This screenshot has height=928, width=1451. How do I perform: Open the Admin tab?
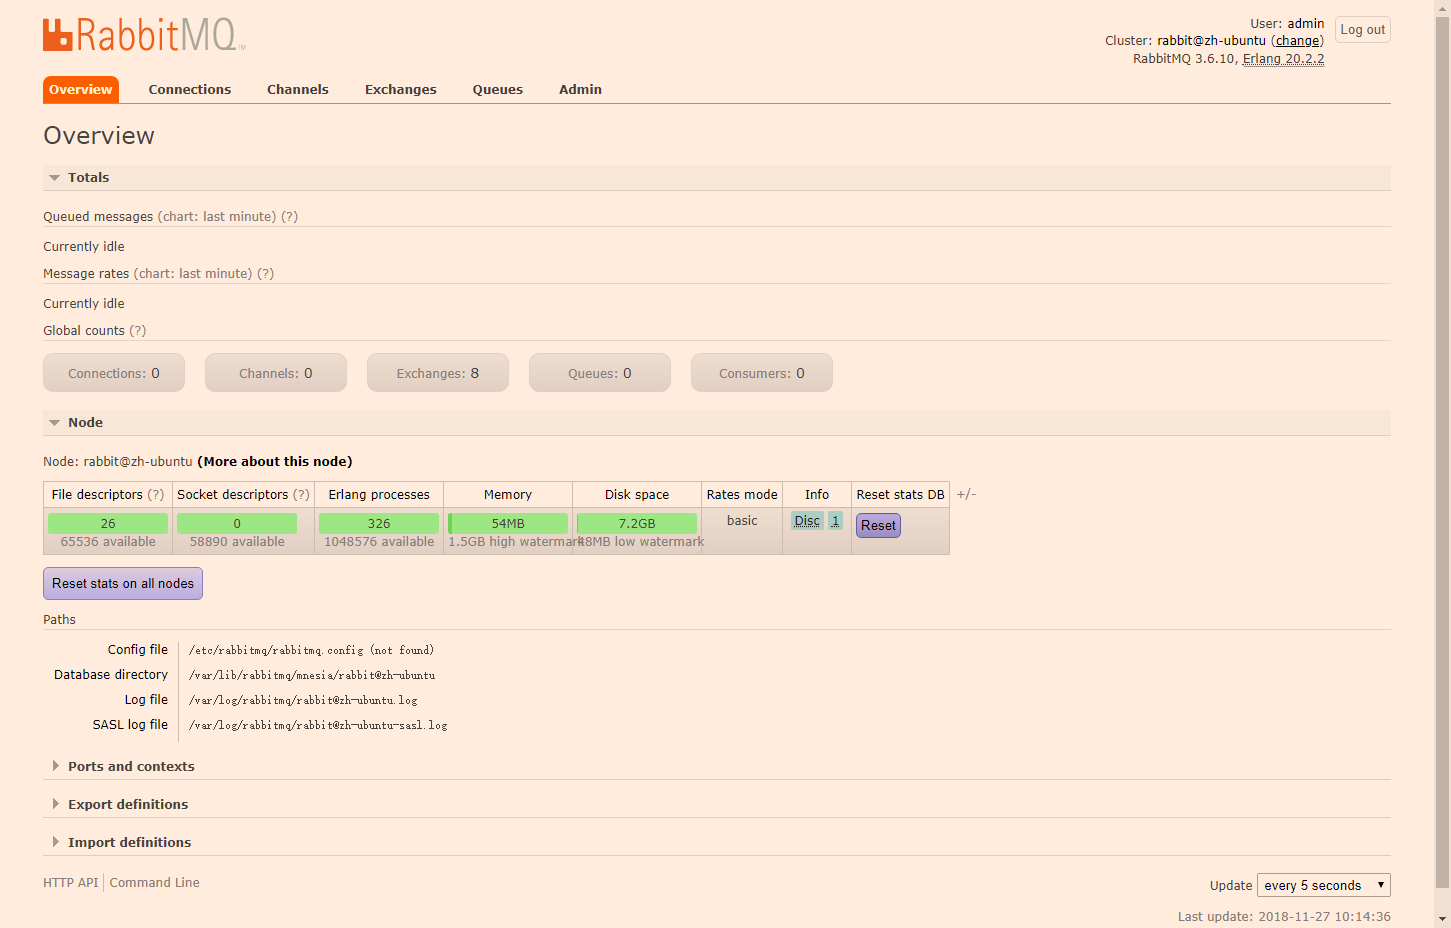[580, 89]
